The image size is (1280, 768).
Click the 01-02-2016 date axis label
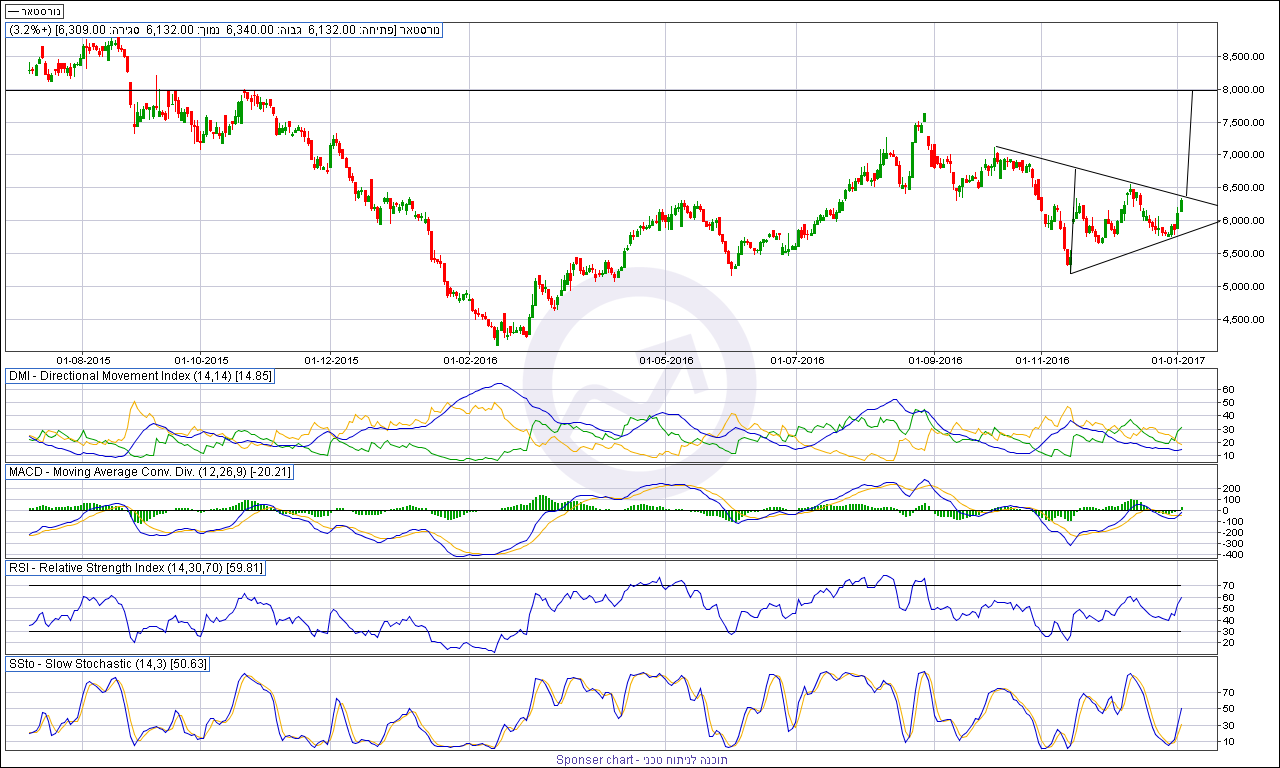pyautogui.click(x=470, y=359)
